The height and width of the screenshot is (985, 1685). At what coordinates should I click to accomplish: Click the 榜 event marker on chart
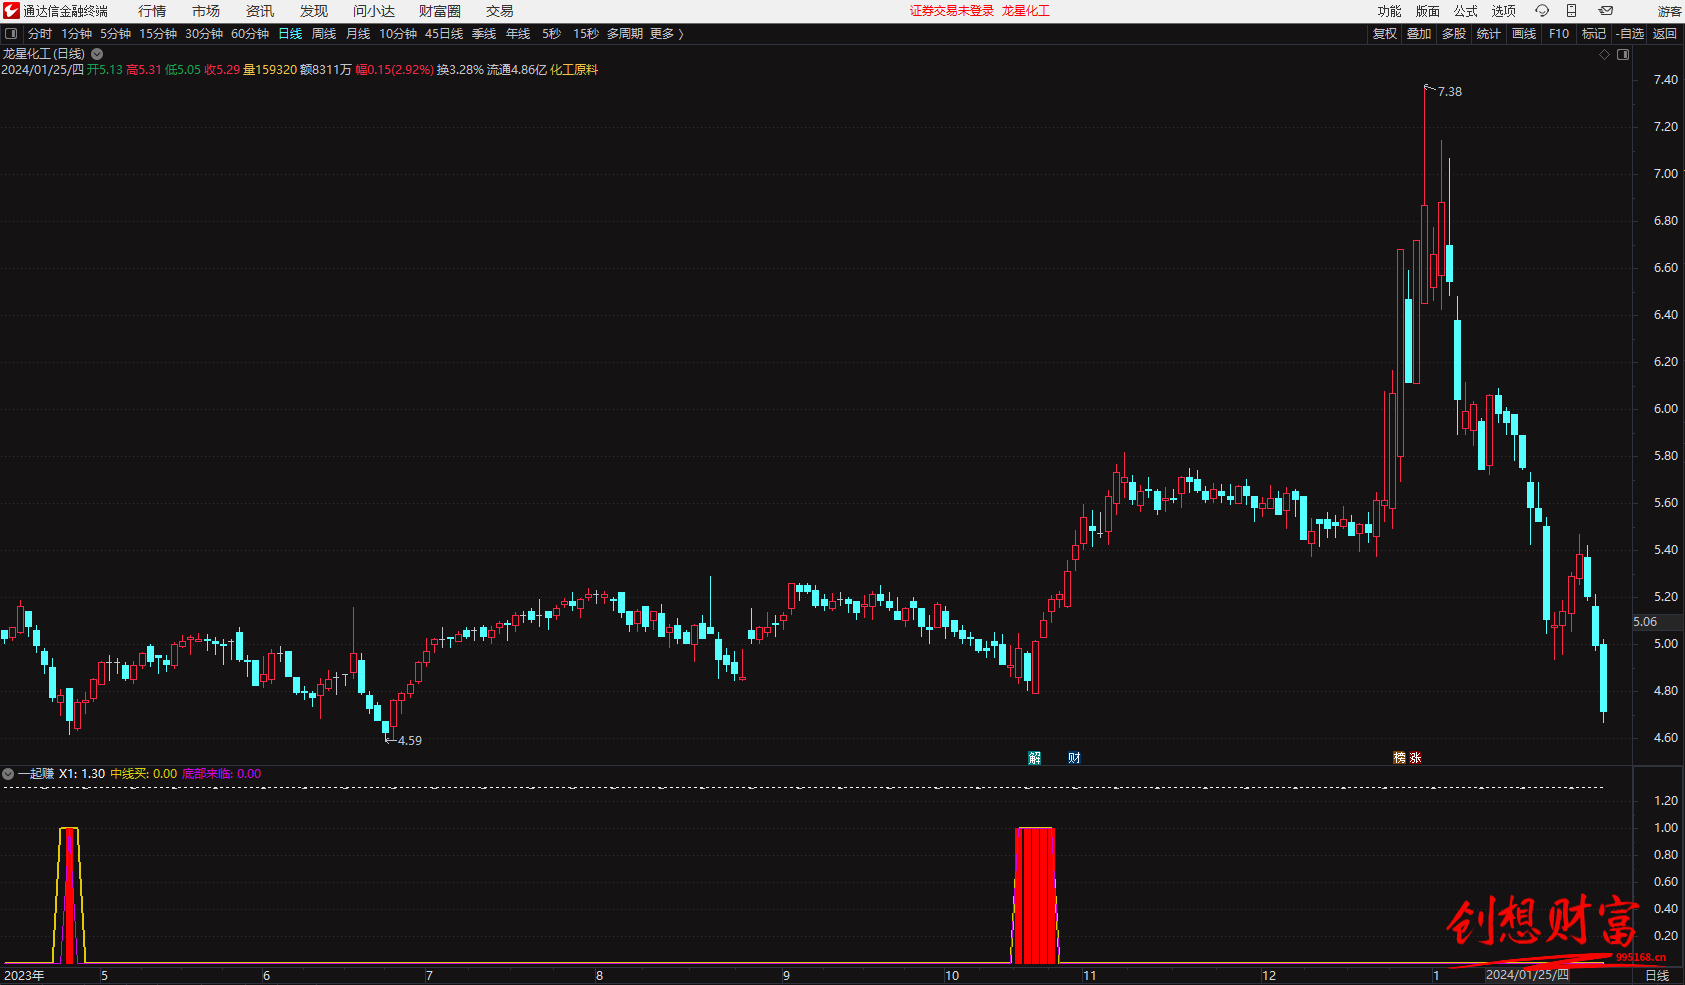[1400, 758]
